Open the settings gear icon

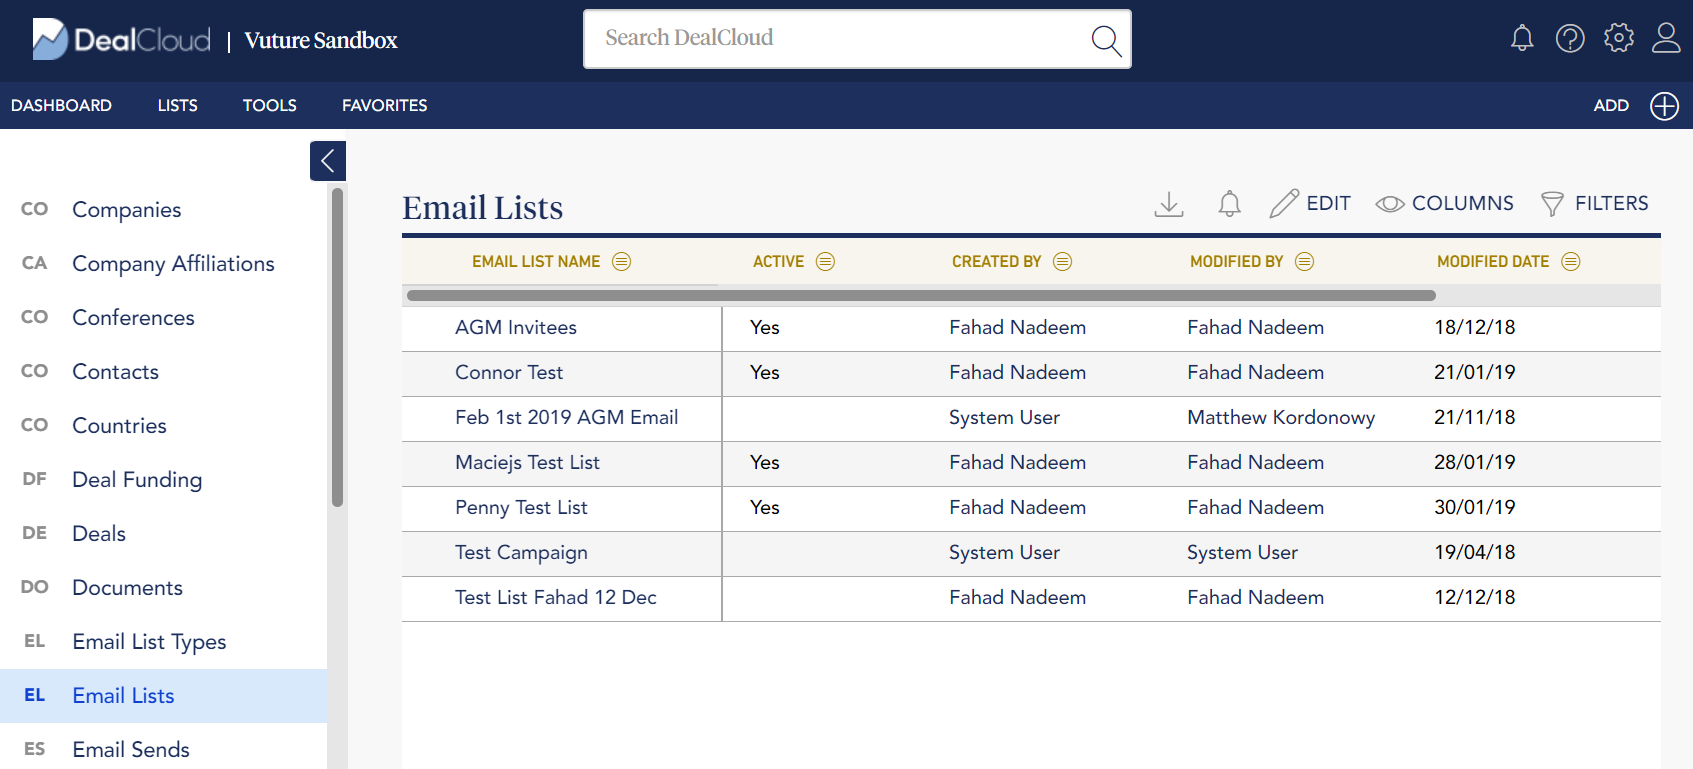click(1618, 39)
